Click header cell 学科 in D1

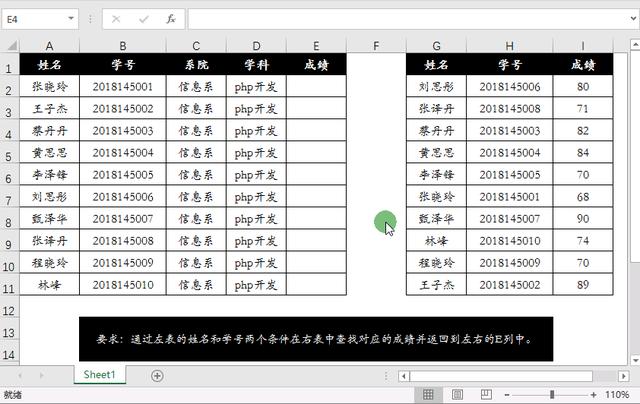(x=256, y=64)
